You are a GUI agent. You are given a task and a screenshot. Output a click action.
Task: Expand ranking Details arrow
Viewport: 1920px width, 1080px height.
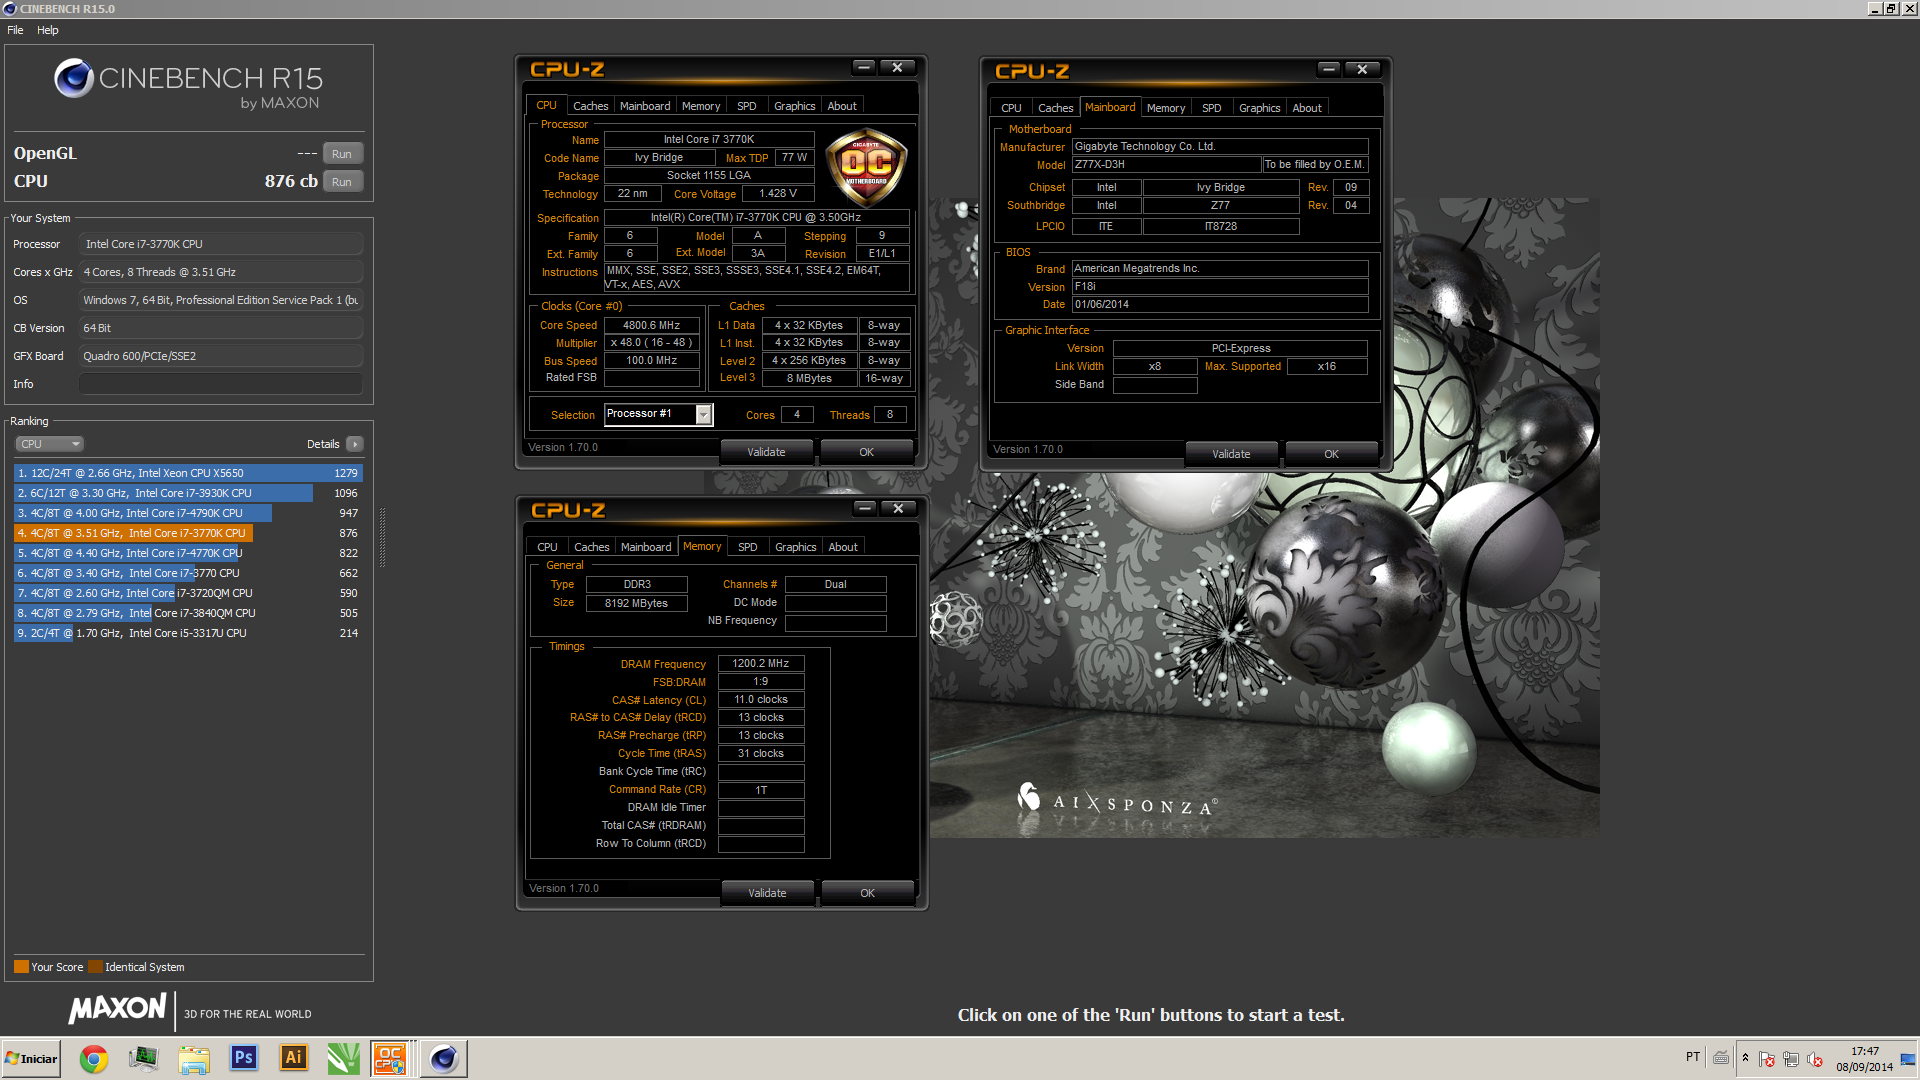click(355, 444)
